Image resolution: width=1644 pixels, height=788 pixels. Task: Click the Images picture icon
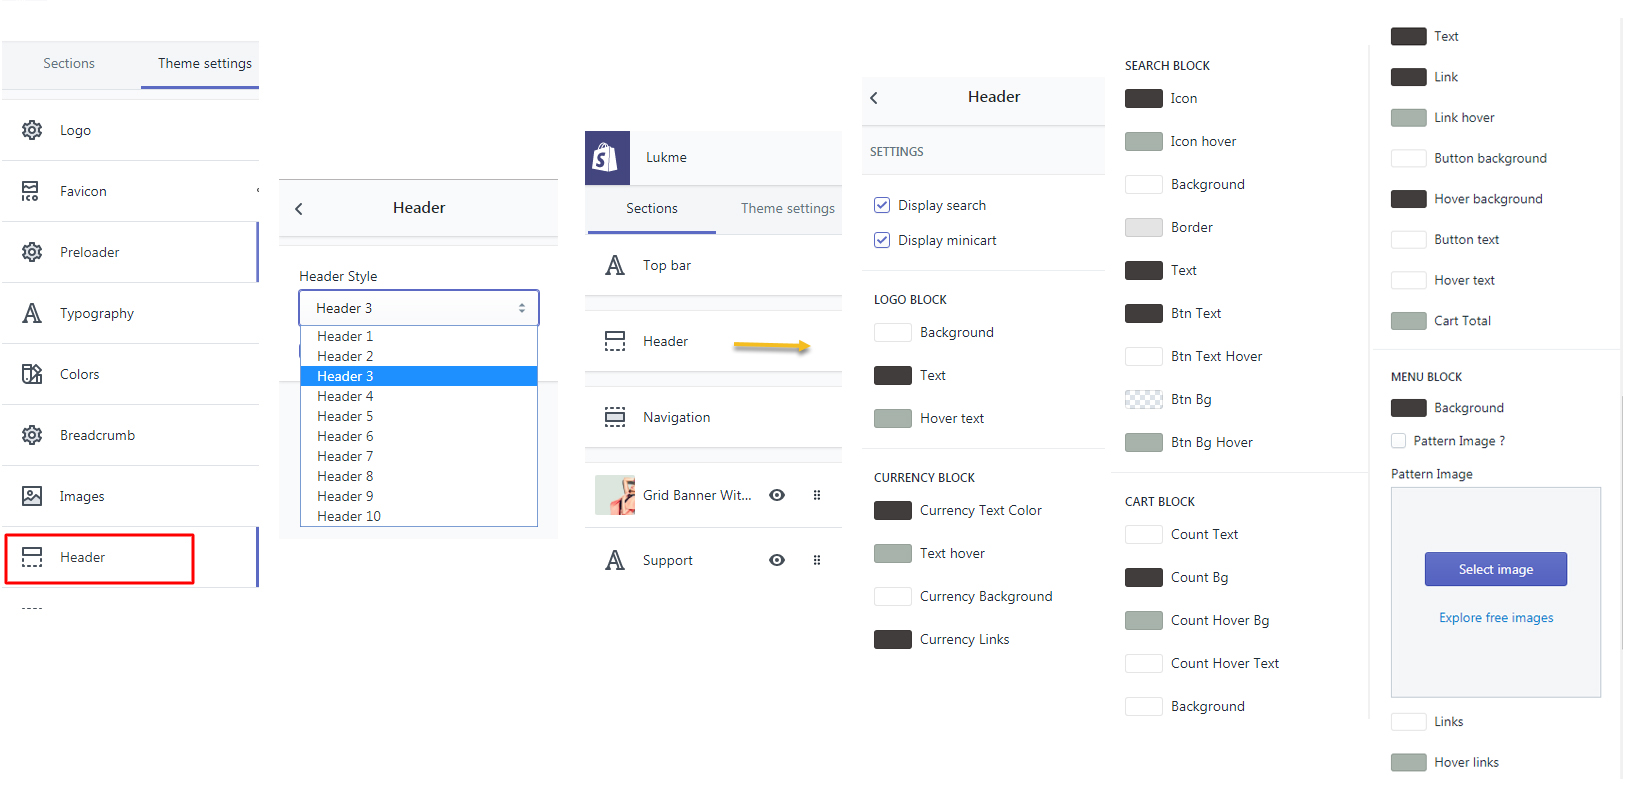(32, 496)
